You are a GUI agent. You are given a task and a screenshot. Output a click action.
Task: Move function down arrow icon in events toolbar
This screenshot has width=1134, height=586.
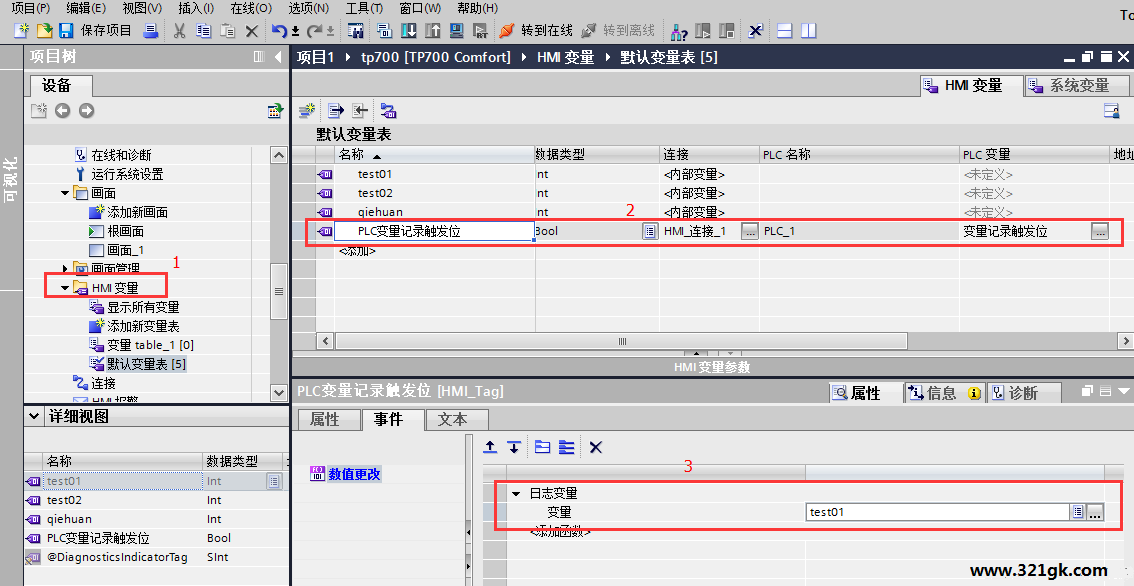[x=514, y=447]
